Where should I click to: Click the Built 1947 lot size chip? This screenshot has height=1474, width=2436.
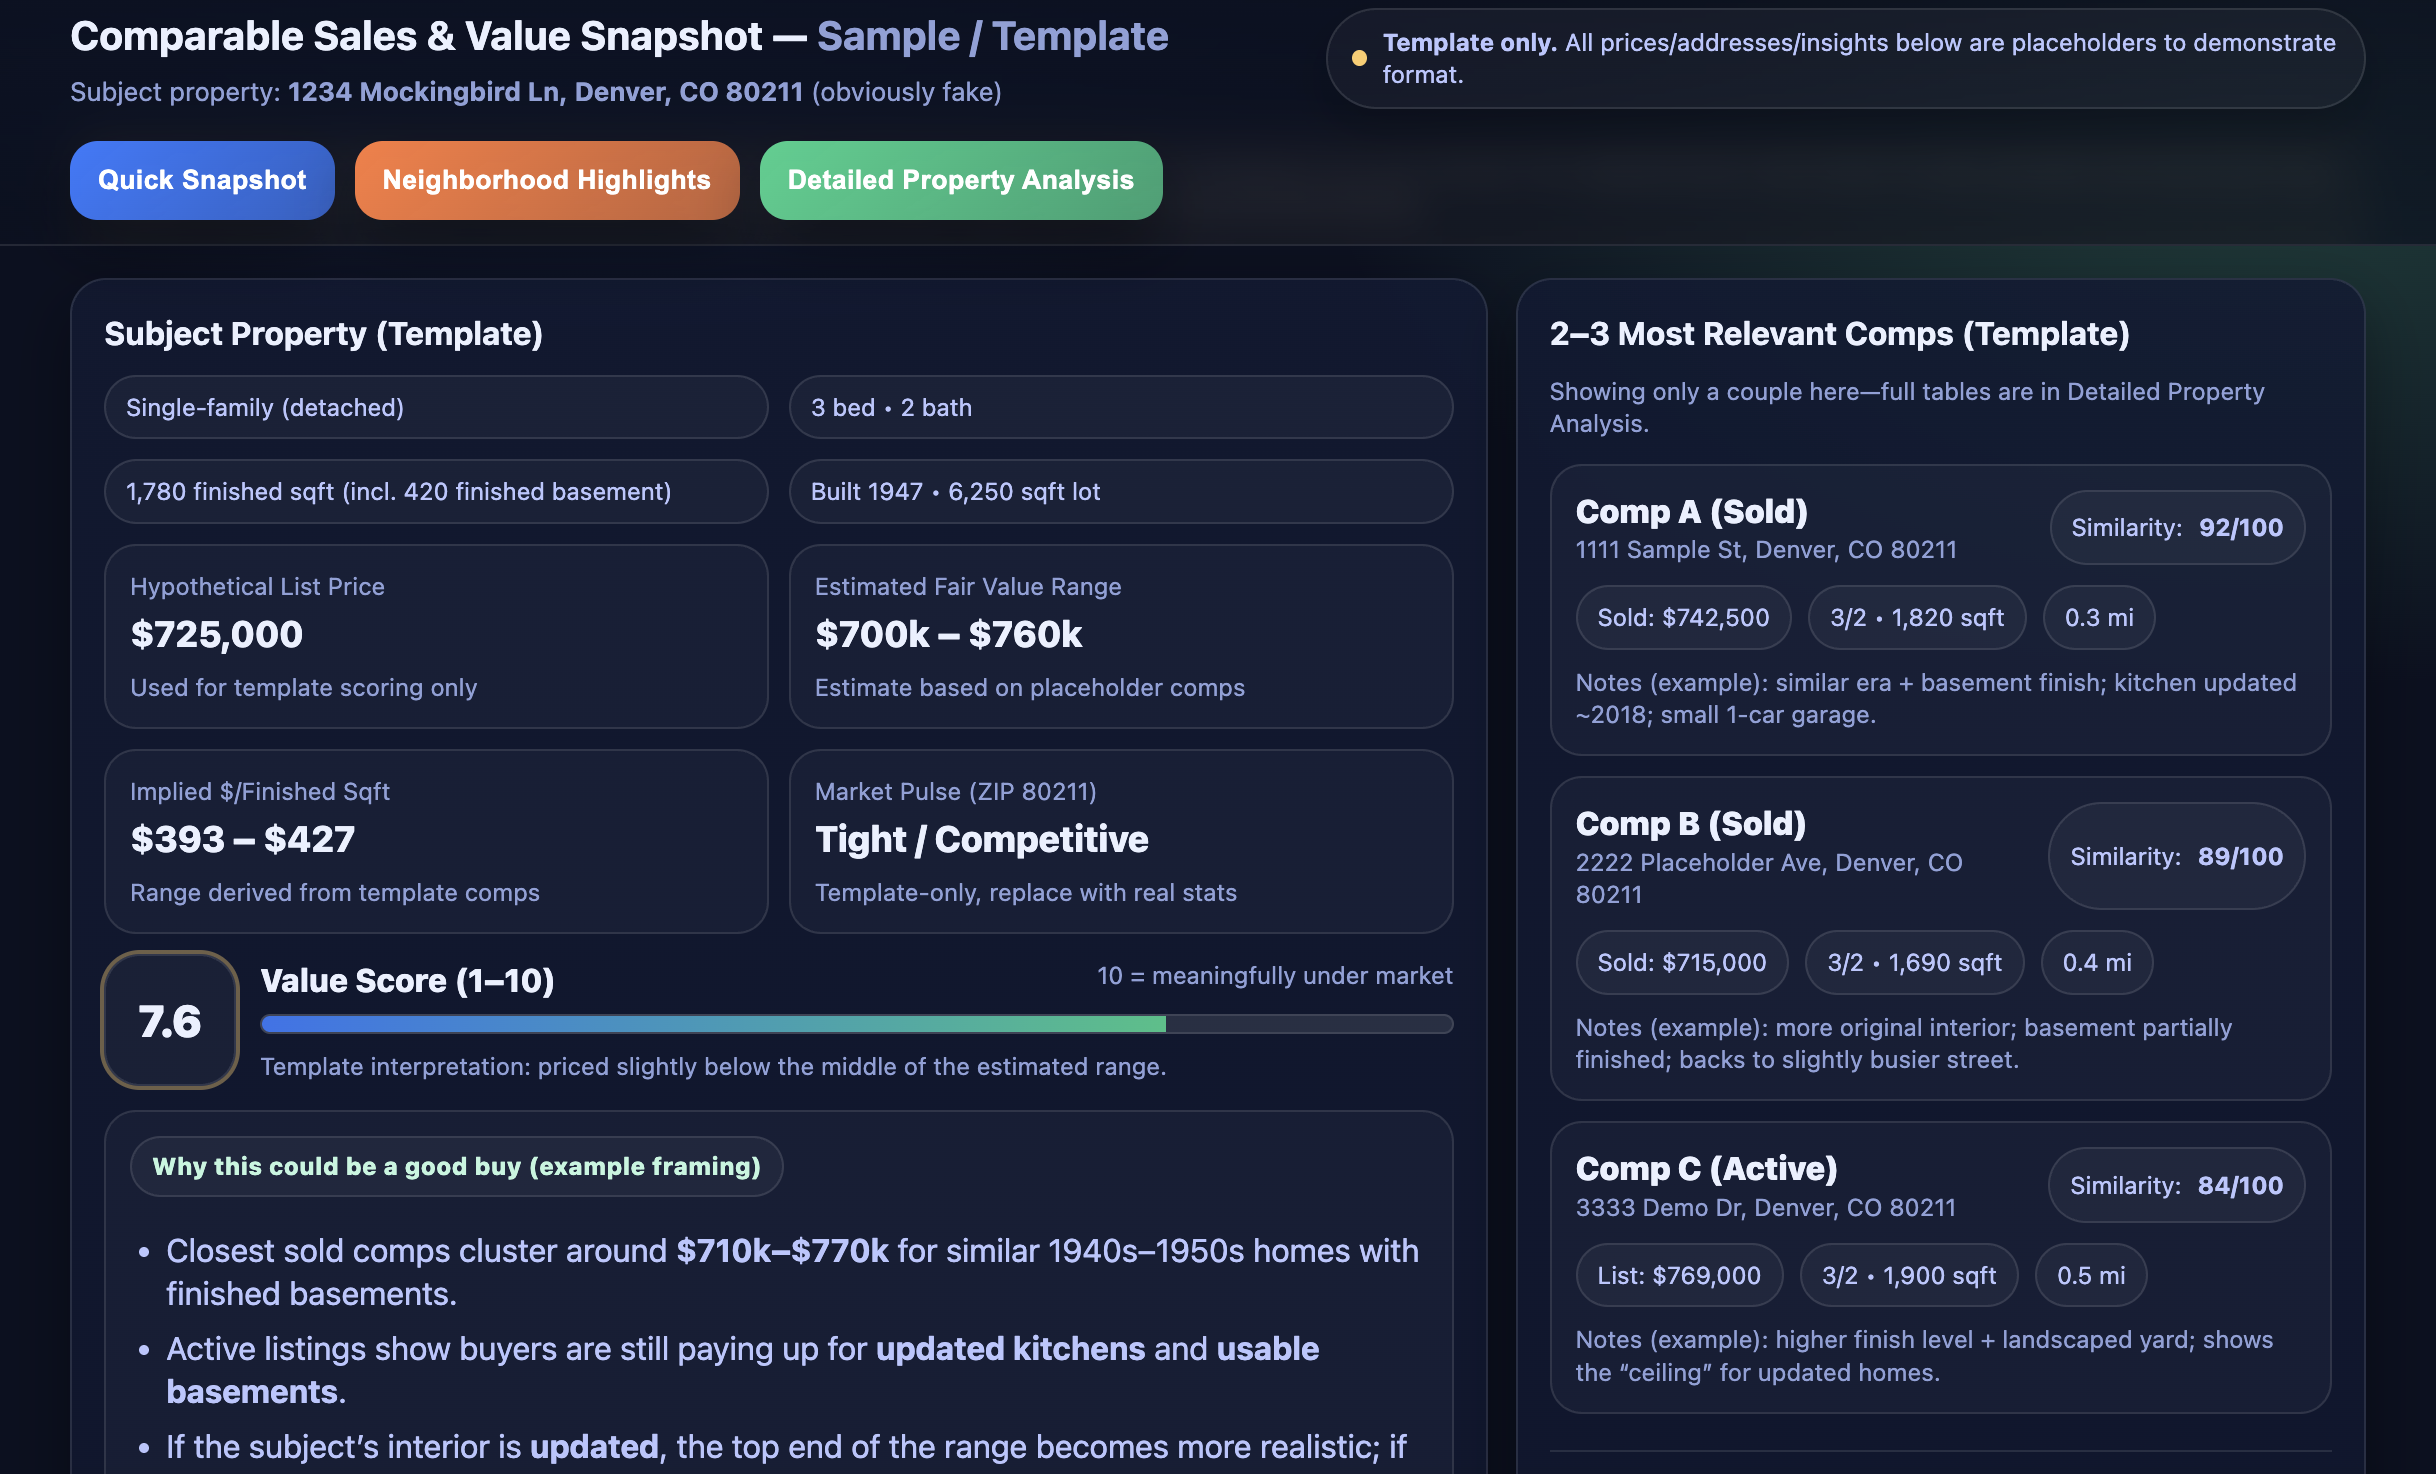point(1119,491)
